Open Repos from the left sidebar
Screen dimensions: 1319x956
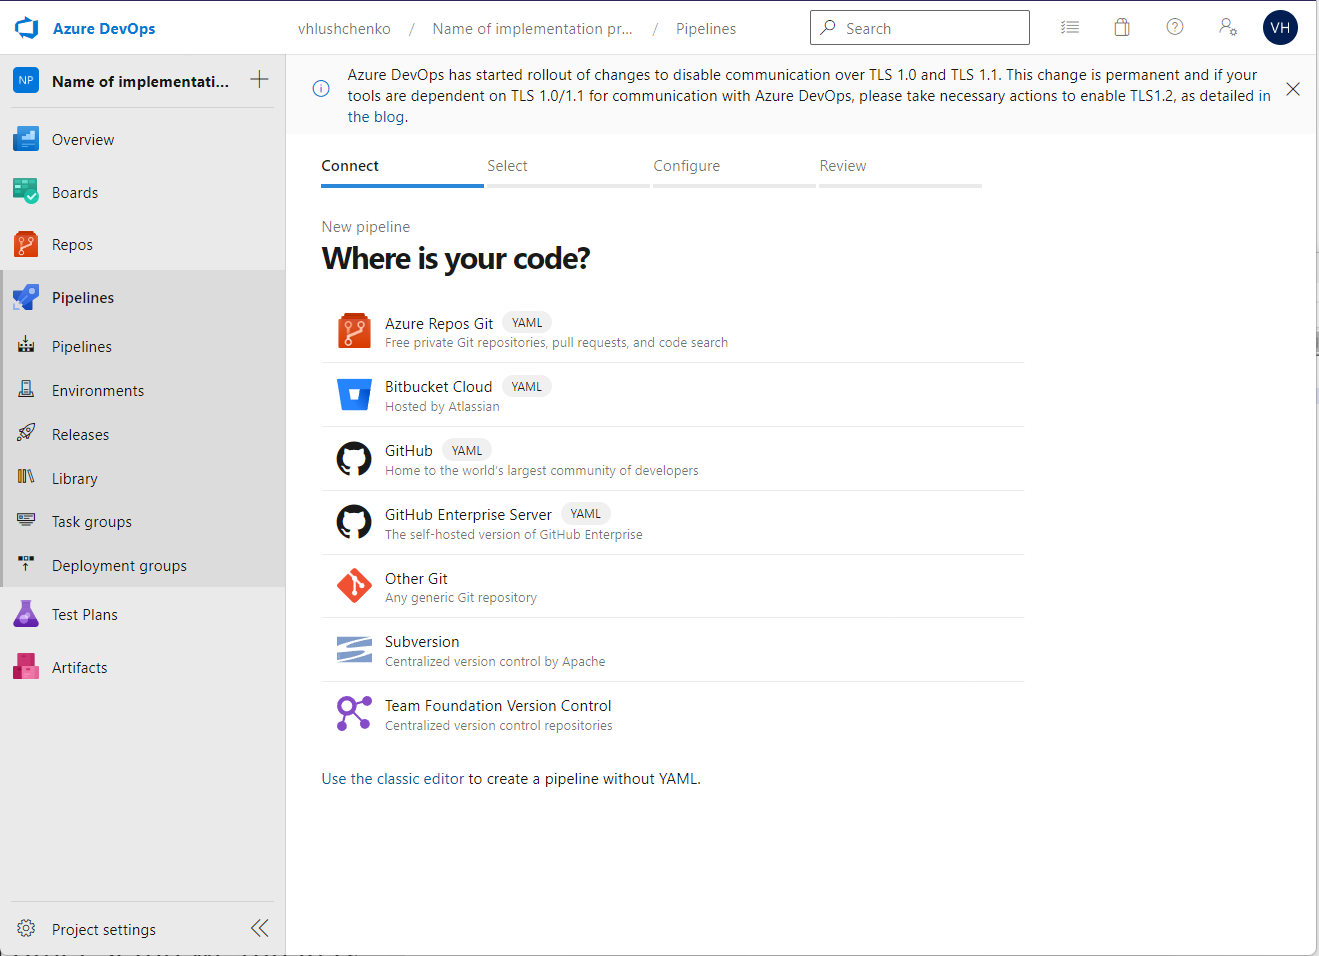[24, 244]
